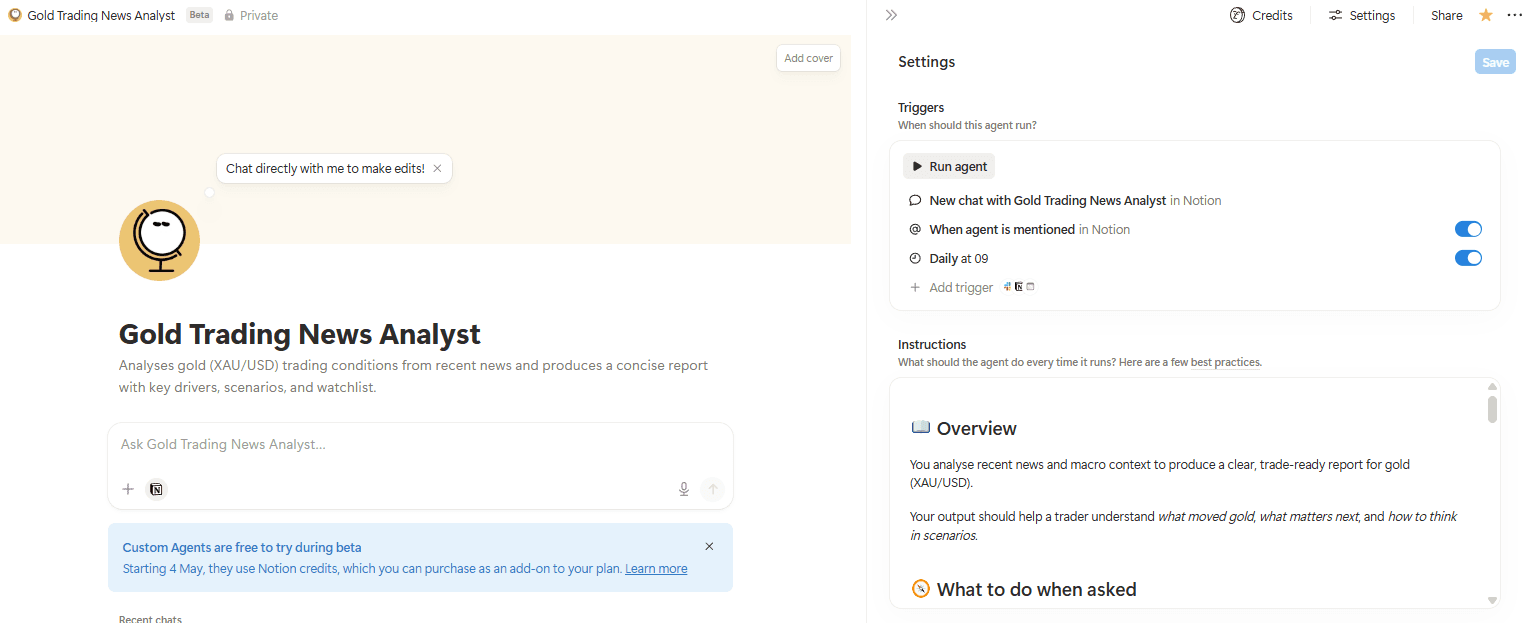Click Add trigger
Image resolution: width=1522 pixels, height=623 pixels.
click(x=951, y=287)
